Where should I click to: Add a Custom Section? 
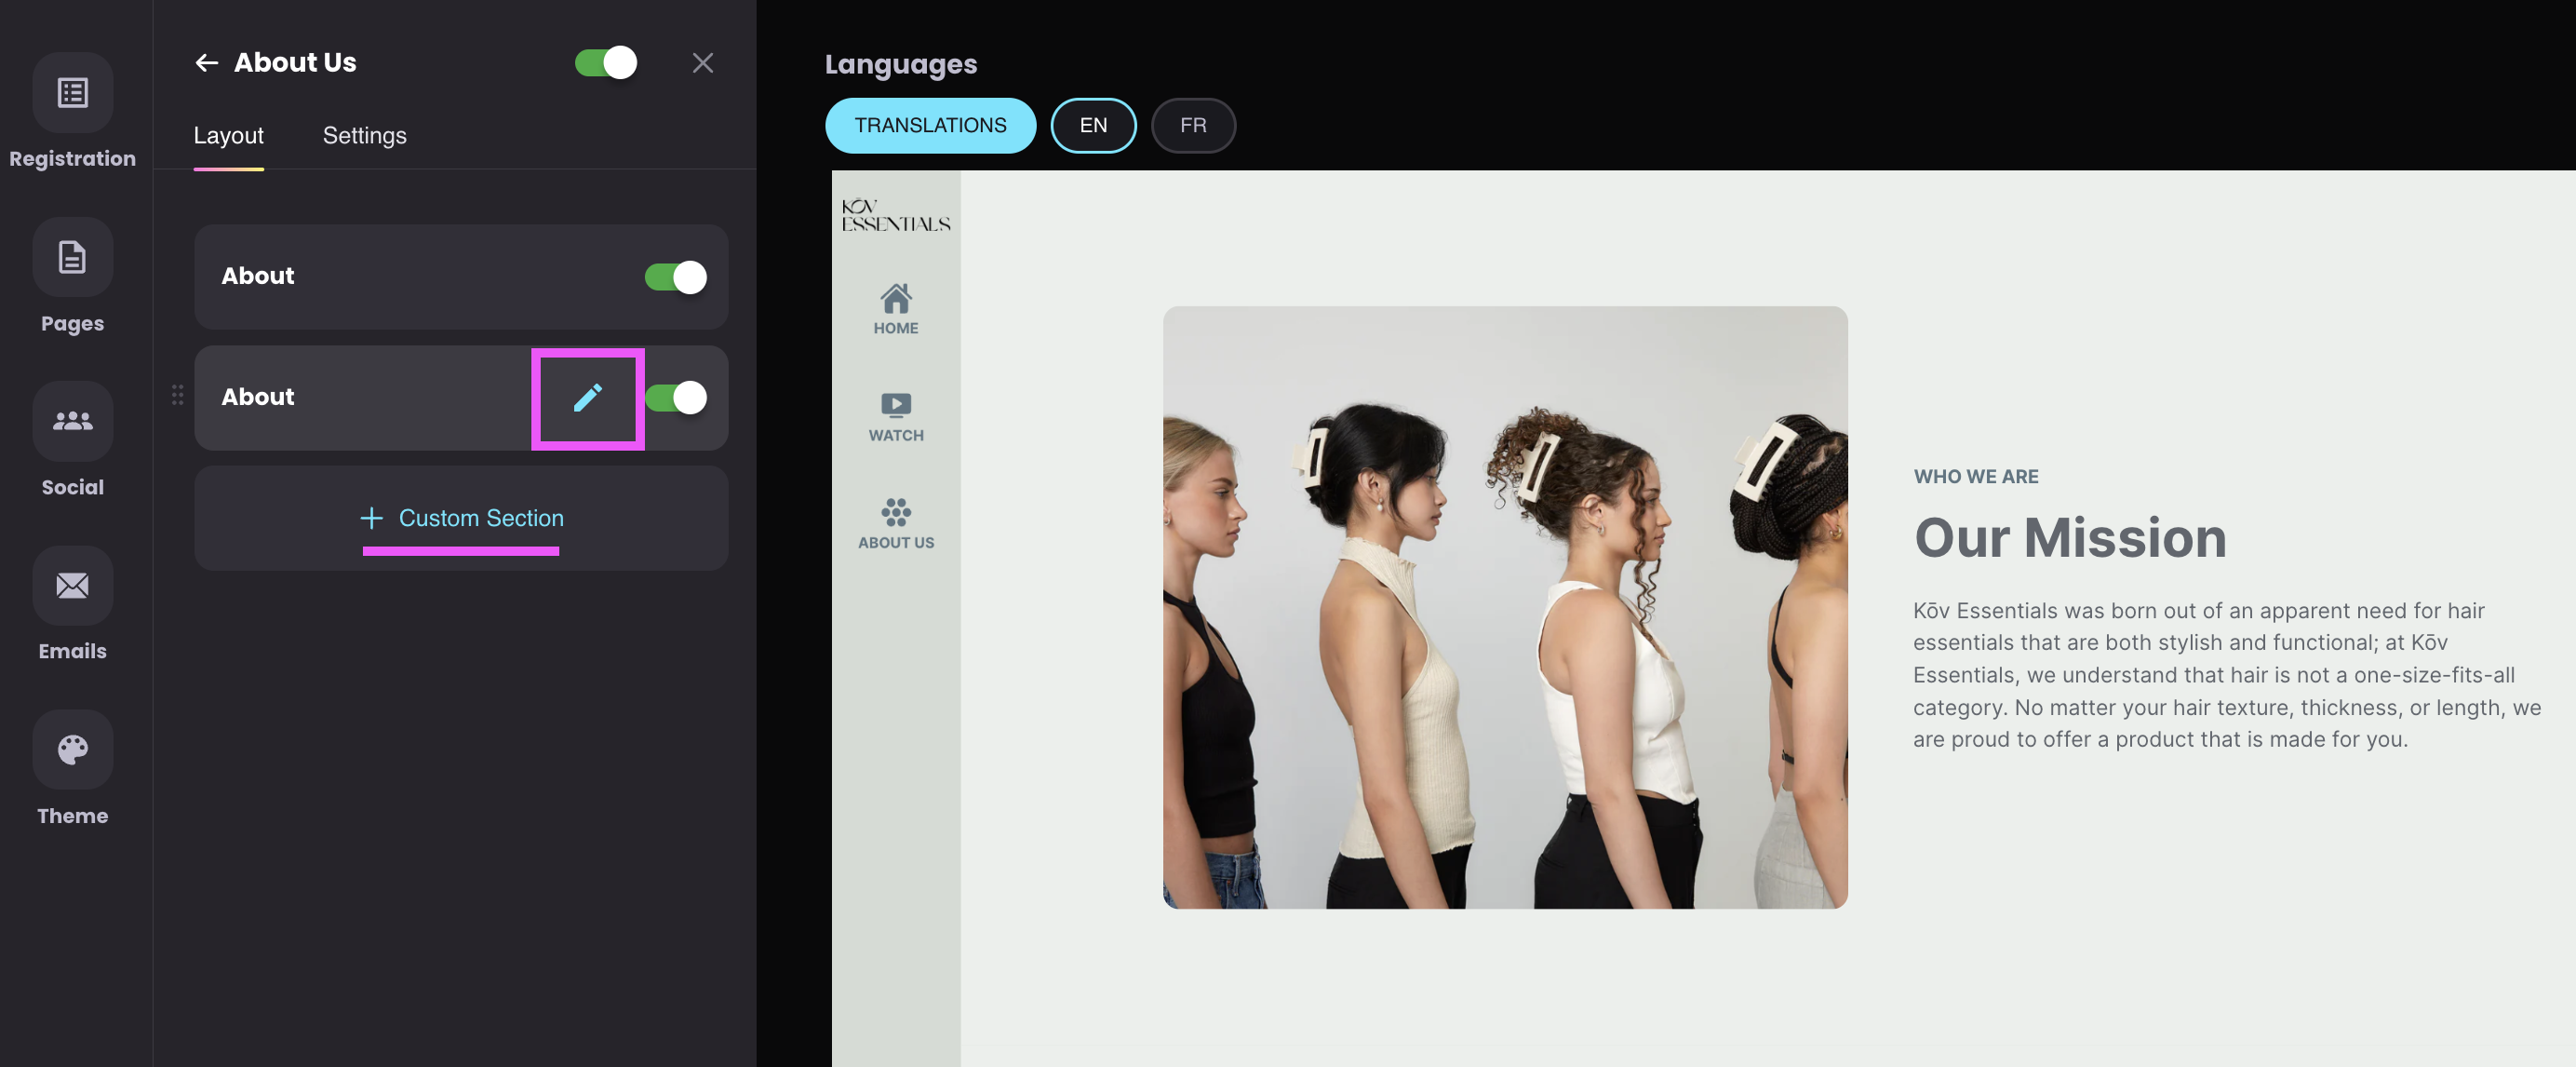461,518
